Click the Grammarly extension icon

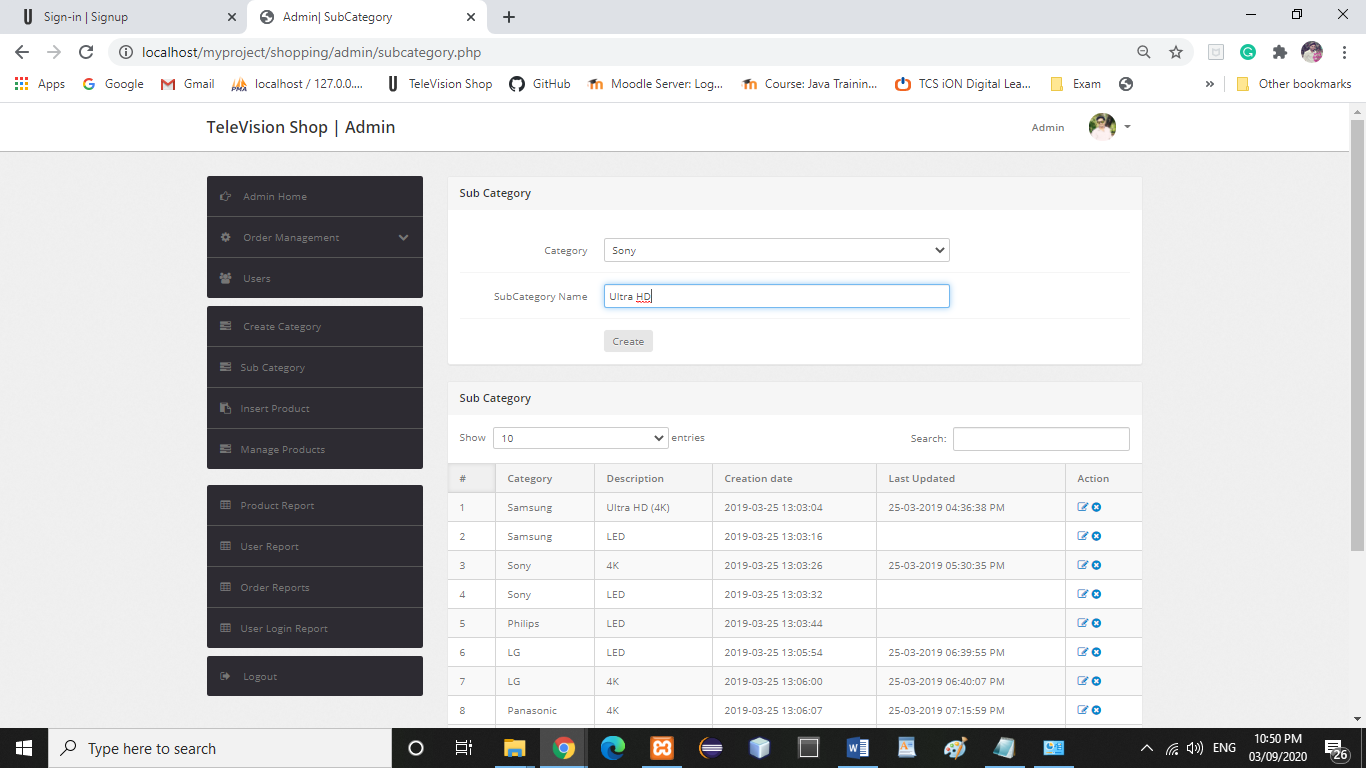1248,52
